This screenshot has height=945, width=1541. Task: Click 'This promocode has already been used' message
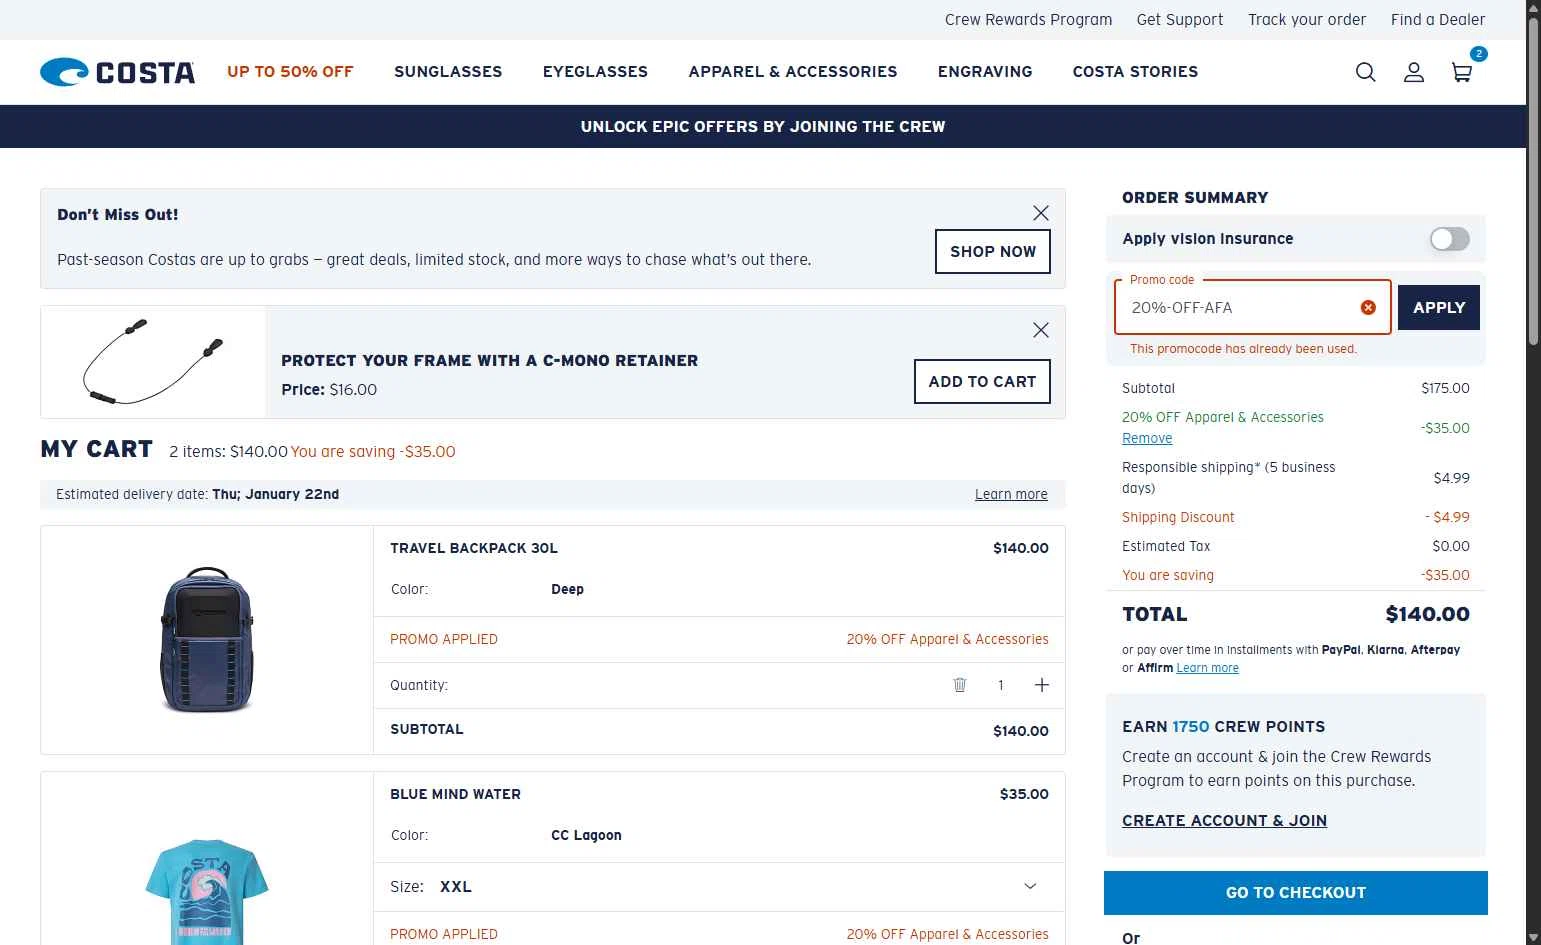1243,349
